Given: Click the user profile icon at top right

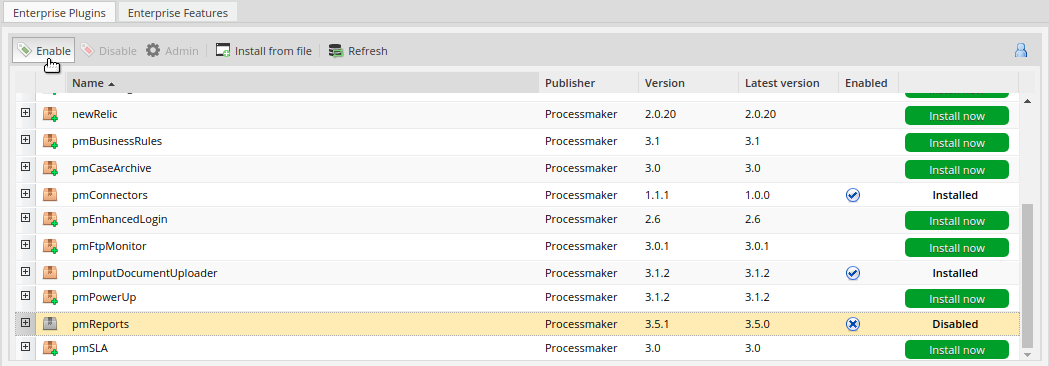Looking at the screenshot, I should point(1021,50).
